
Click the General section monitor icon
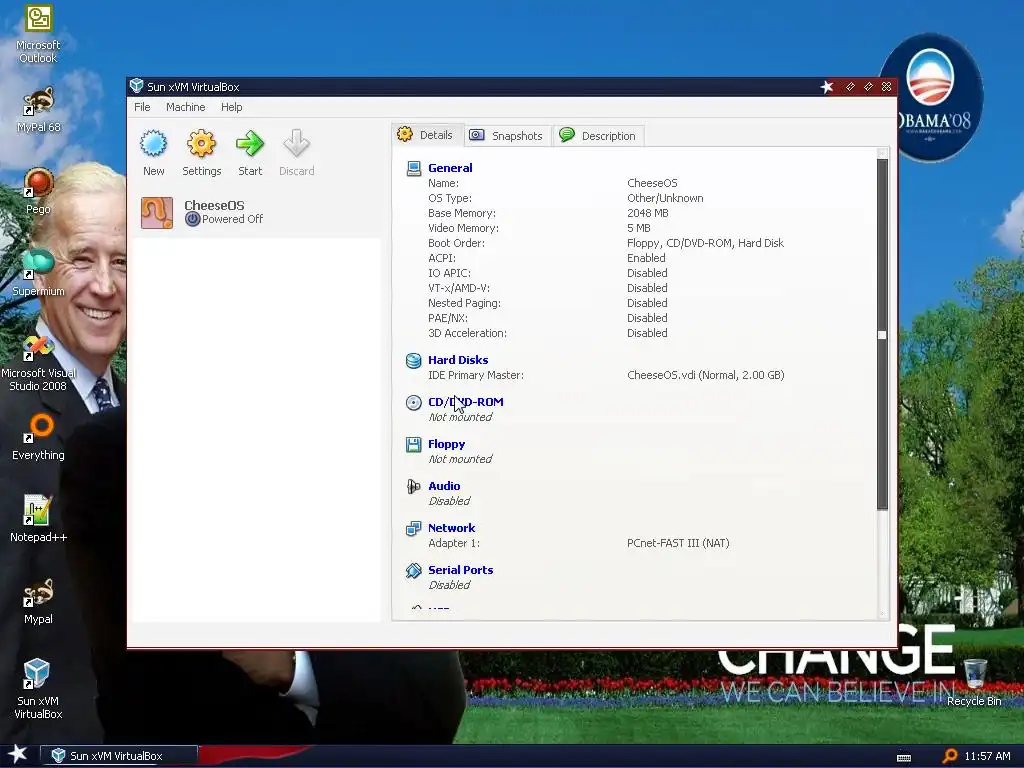point(413,168)
